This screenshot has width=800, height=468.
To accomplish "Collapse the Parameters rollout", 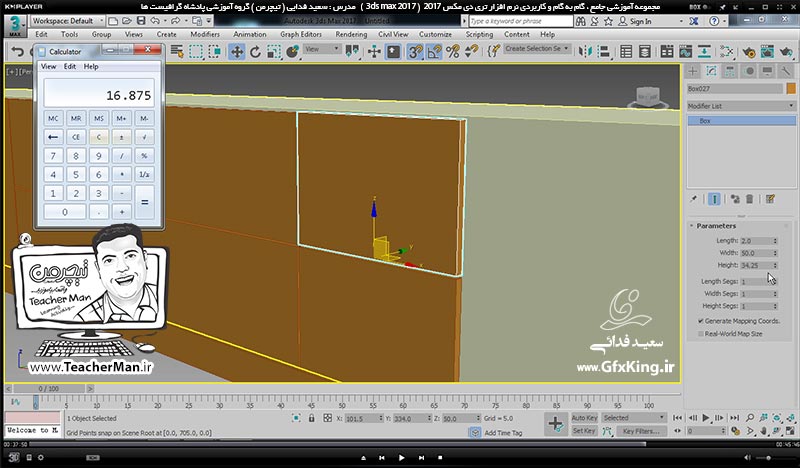I will 716,226.
